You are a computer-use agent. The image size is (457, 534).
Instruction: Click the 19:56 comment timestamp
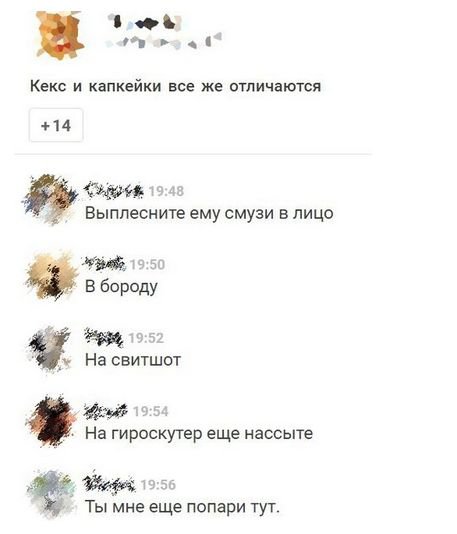(x=158, y=485)
